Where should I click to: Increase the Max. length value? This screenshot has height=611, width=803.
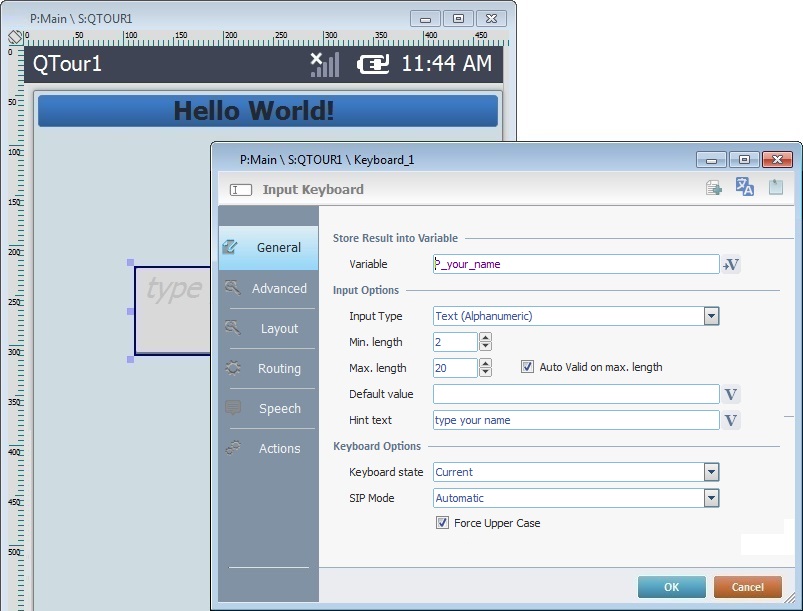point(485,363)
